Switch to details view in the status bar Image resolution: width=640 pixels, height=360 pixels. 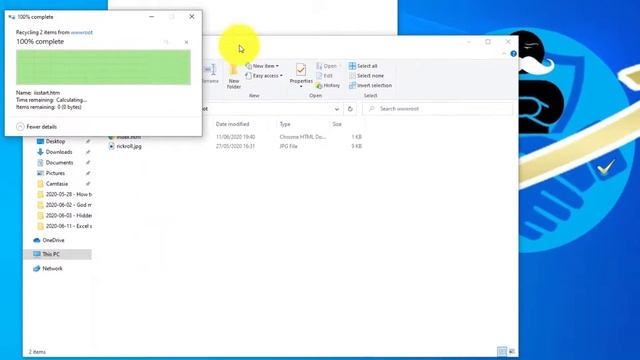coord(502,351)
